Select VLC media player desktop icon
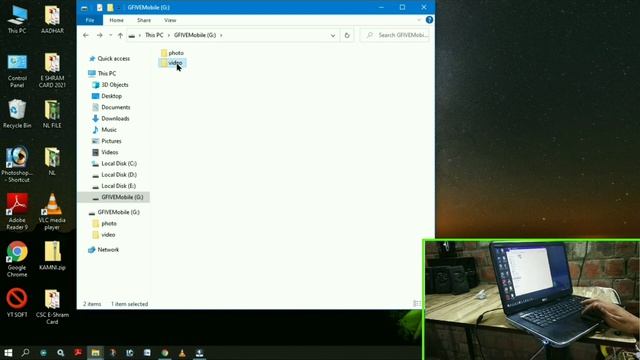The image size is (640, 360). (52, 212)
